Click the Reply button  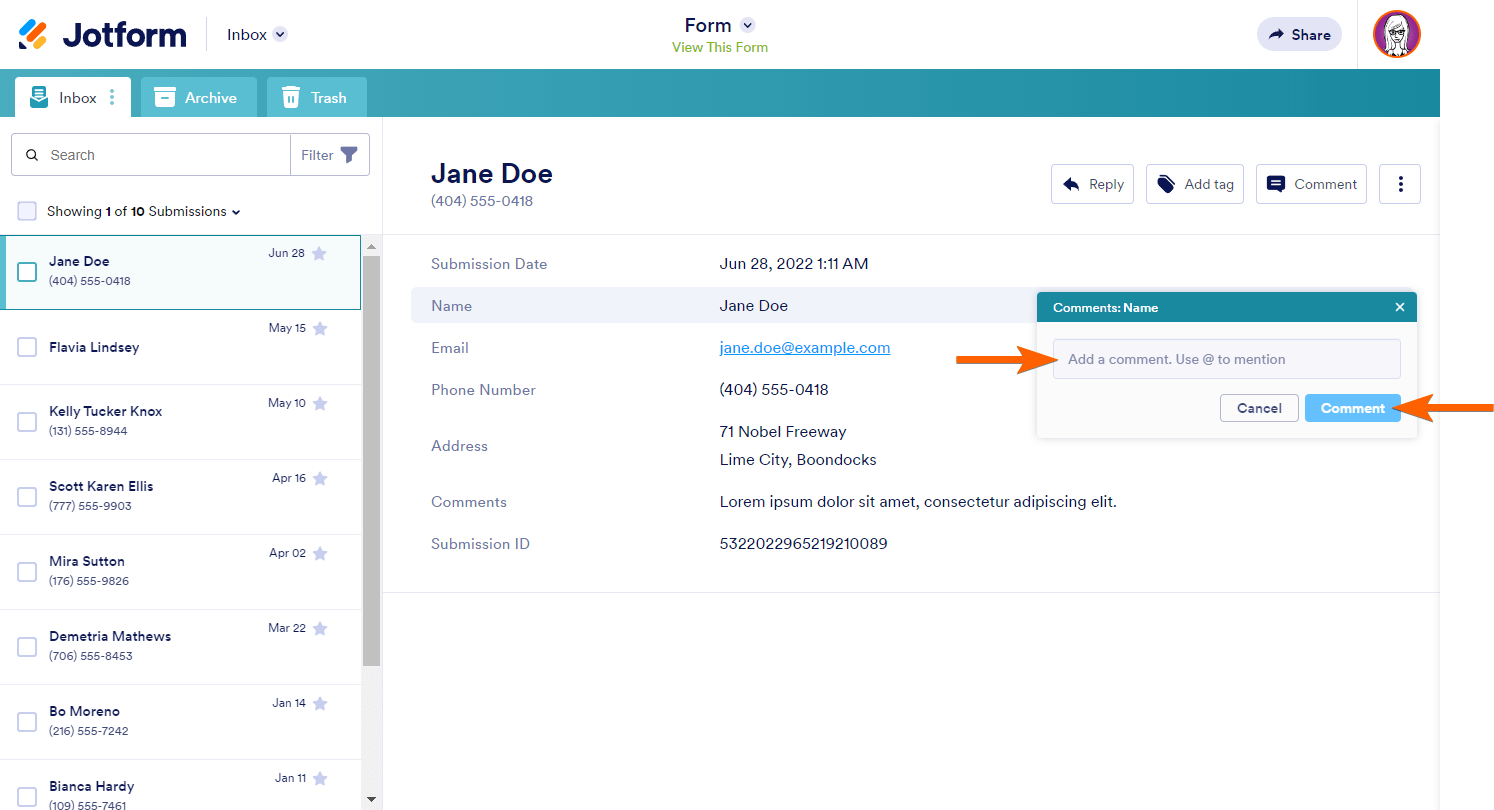click(x=1092, y=184)
